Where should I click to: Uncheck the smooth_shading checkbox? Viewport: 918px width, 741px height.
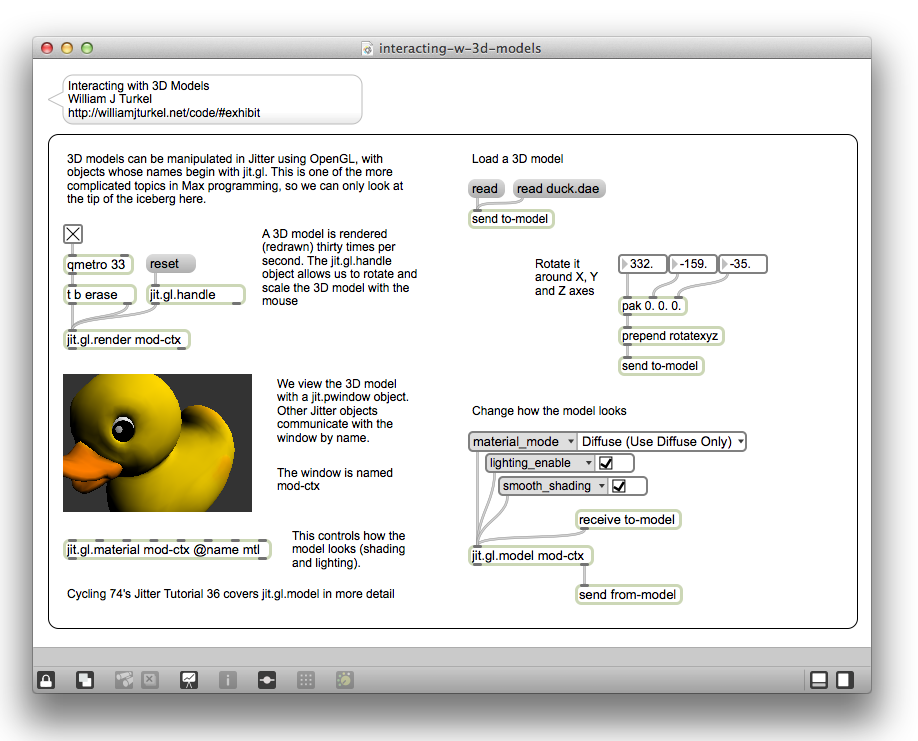619,486
